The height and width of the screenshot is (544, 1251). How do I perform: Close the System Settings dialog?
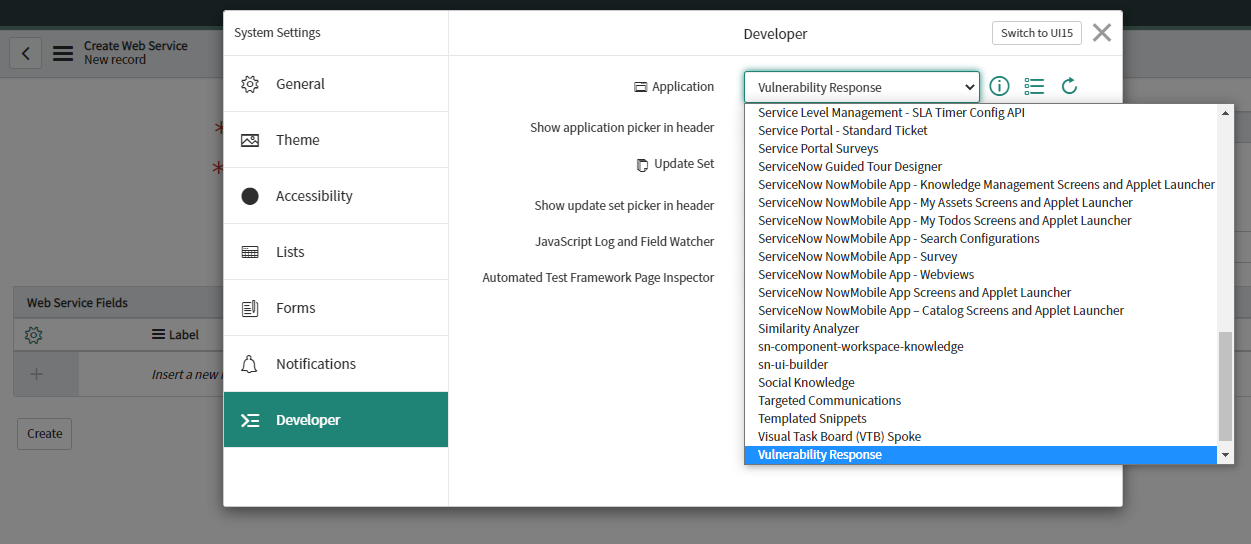click(1102, 33)
